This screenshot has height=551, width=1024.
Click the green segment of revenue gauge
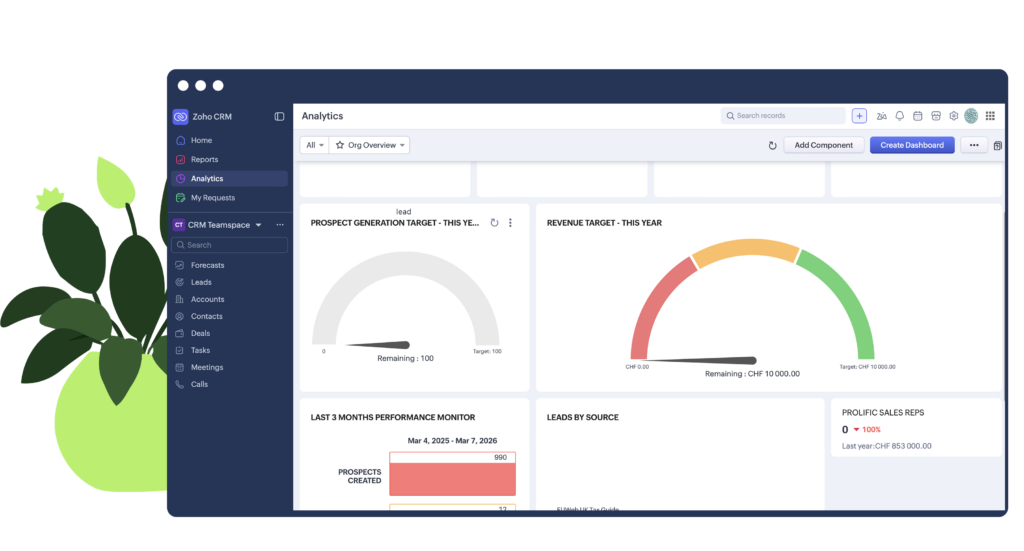850,302
